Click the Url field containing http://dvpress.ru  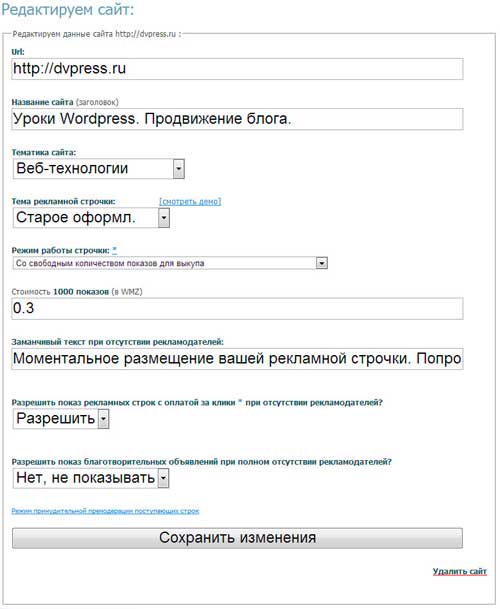237,69
